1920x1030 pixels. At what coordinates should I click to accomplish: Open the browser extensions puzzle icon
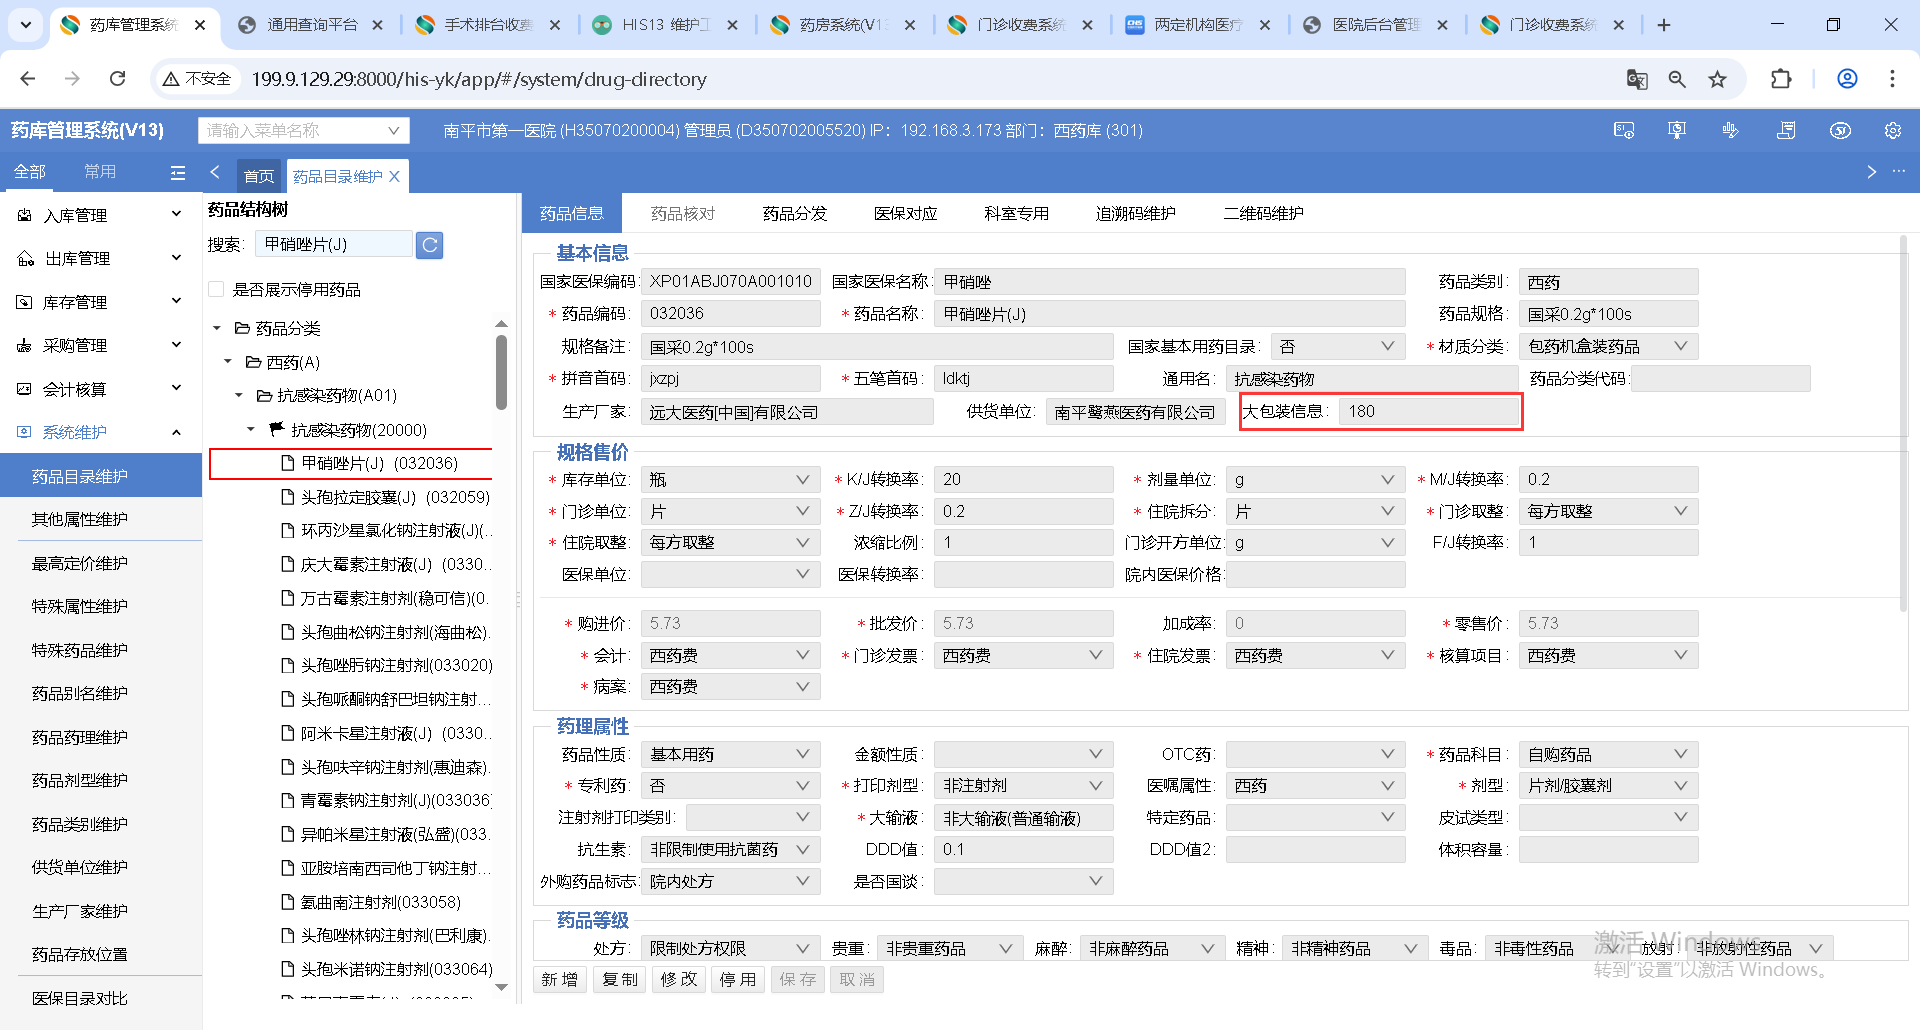tap(1781, 79)
